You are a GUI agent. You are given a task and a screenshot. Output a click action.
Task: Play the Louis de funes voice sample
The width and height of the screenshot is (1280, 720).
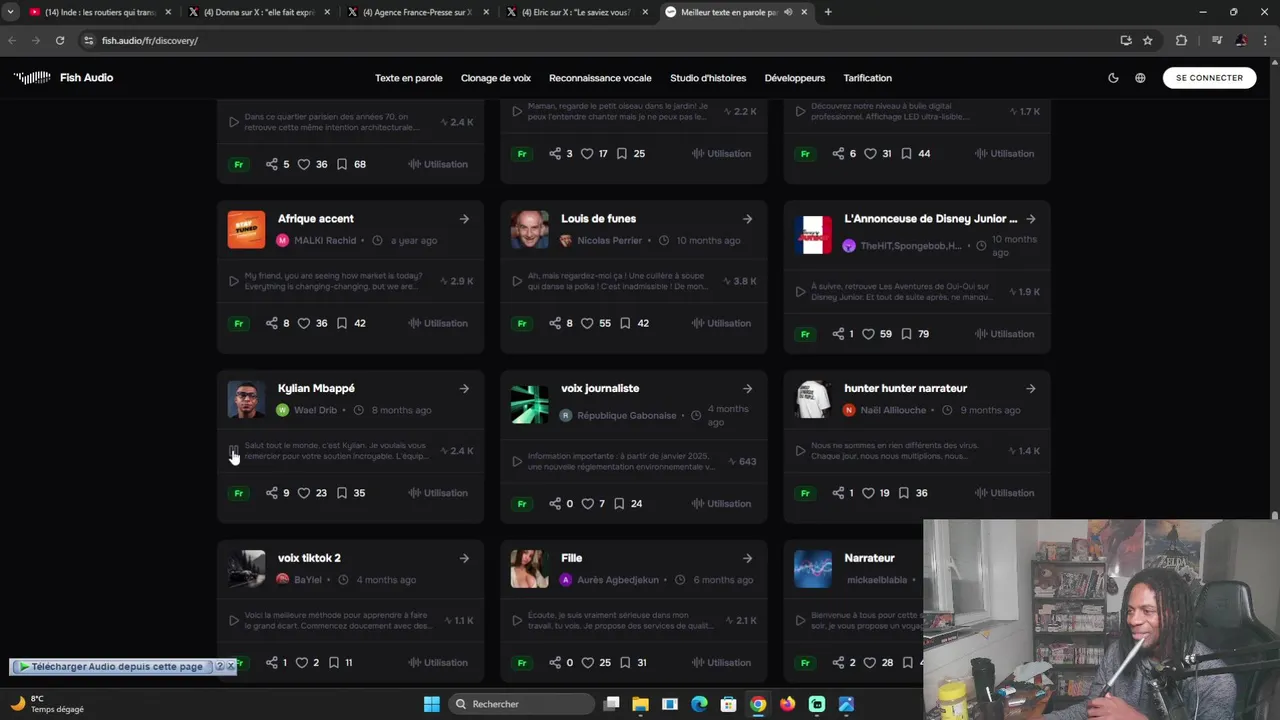coord(517,281)
